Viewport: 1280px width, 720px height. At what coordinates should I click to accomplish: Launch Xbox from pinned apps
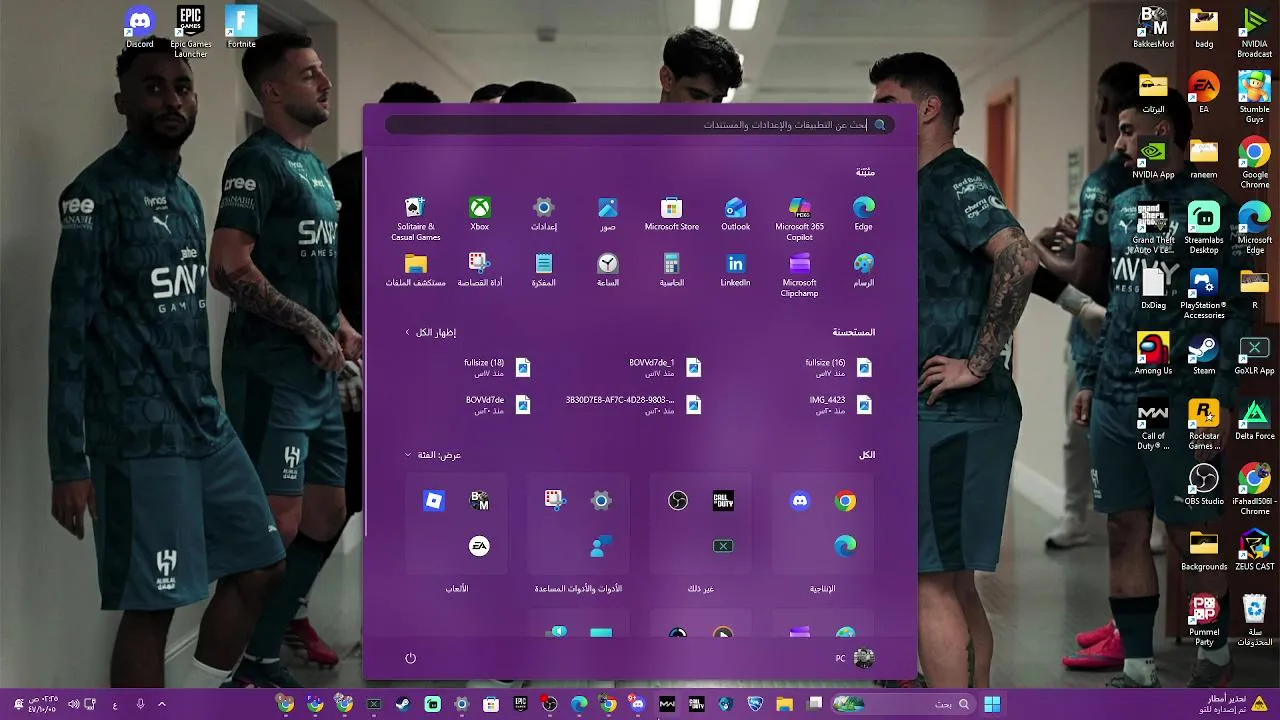pos(480,214)
